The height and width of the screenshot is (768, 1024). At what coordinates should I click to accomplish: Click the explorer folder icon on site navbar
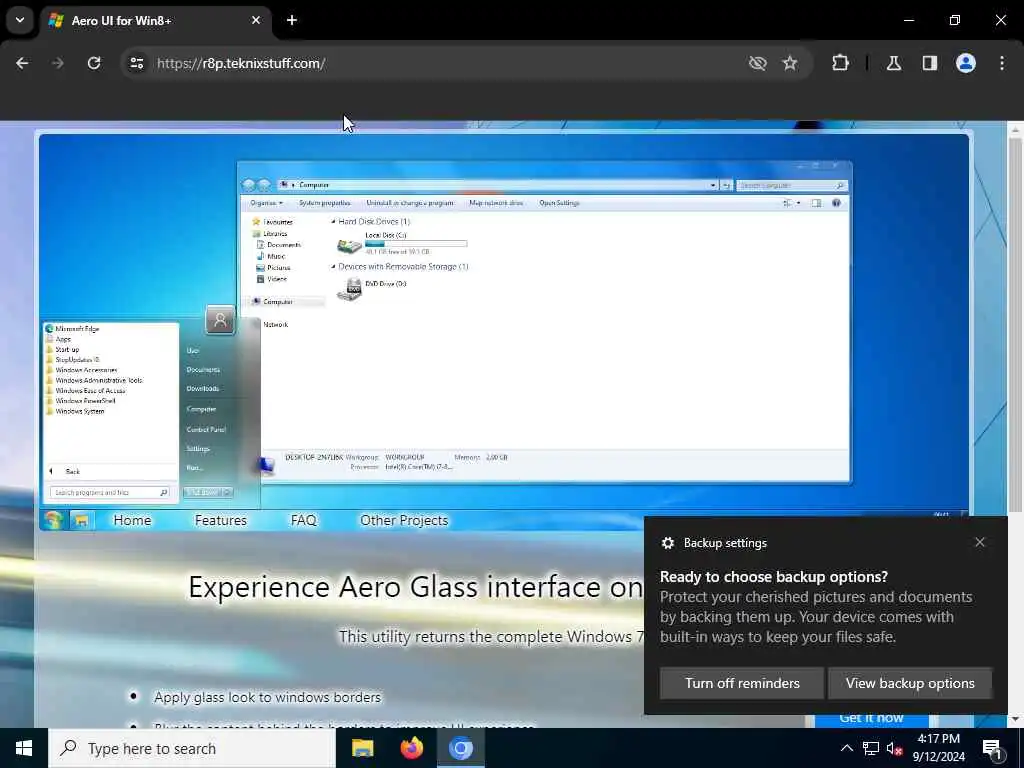coord(81,520)
